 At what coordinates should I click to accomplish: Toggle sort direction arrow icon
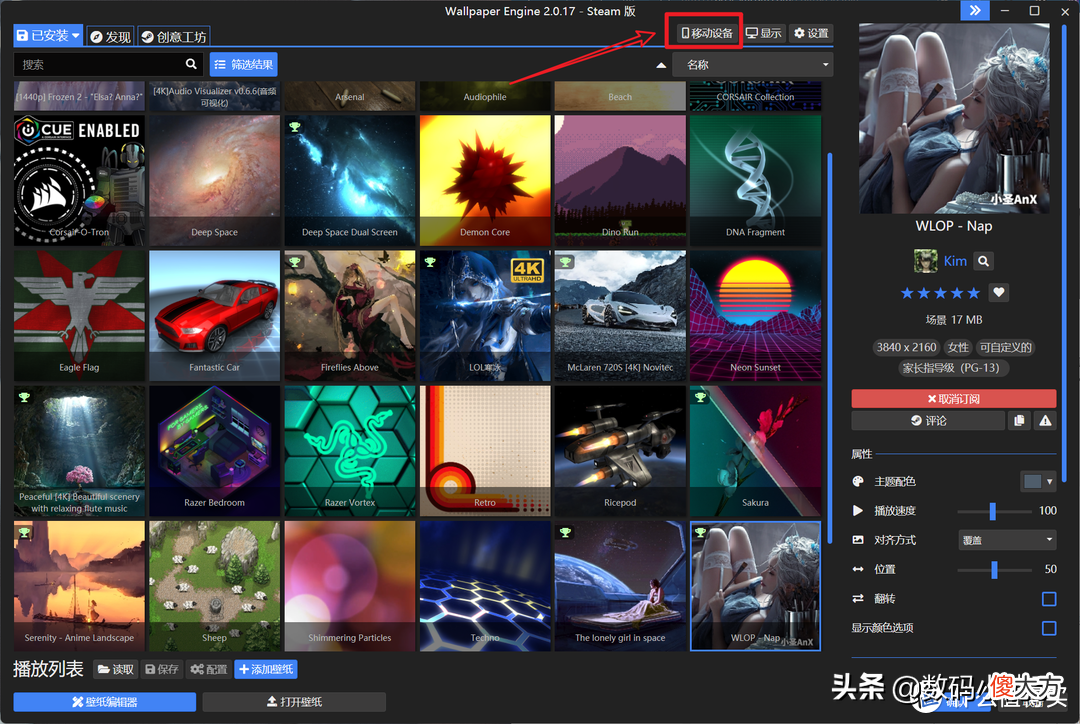click(x=661, y=65)
